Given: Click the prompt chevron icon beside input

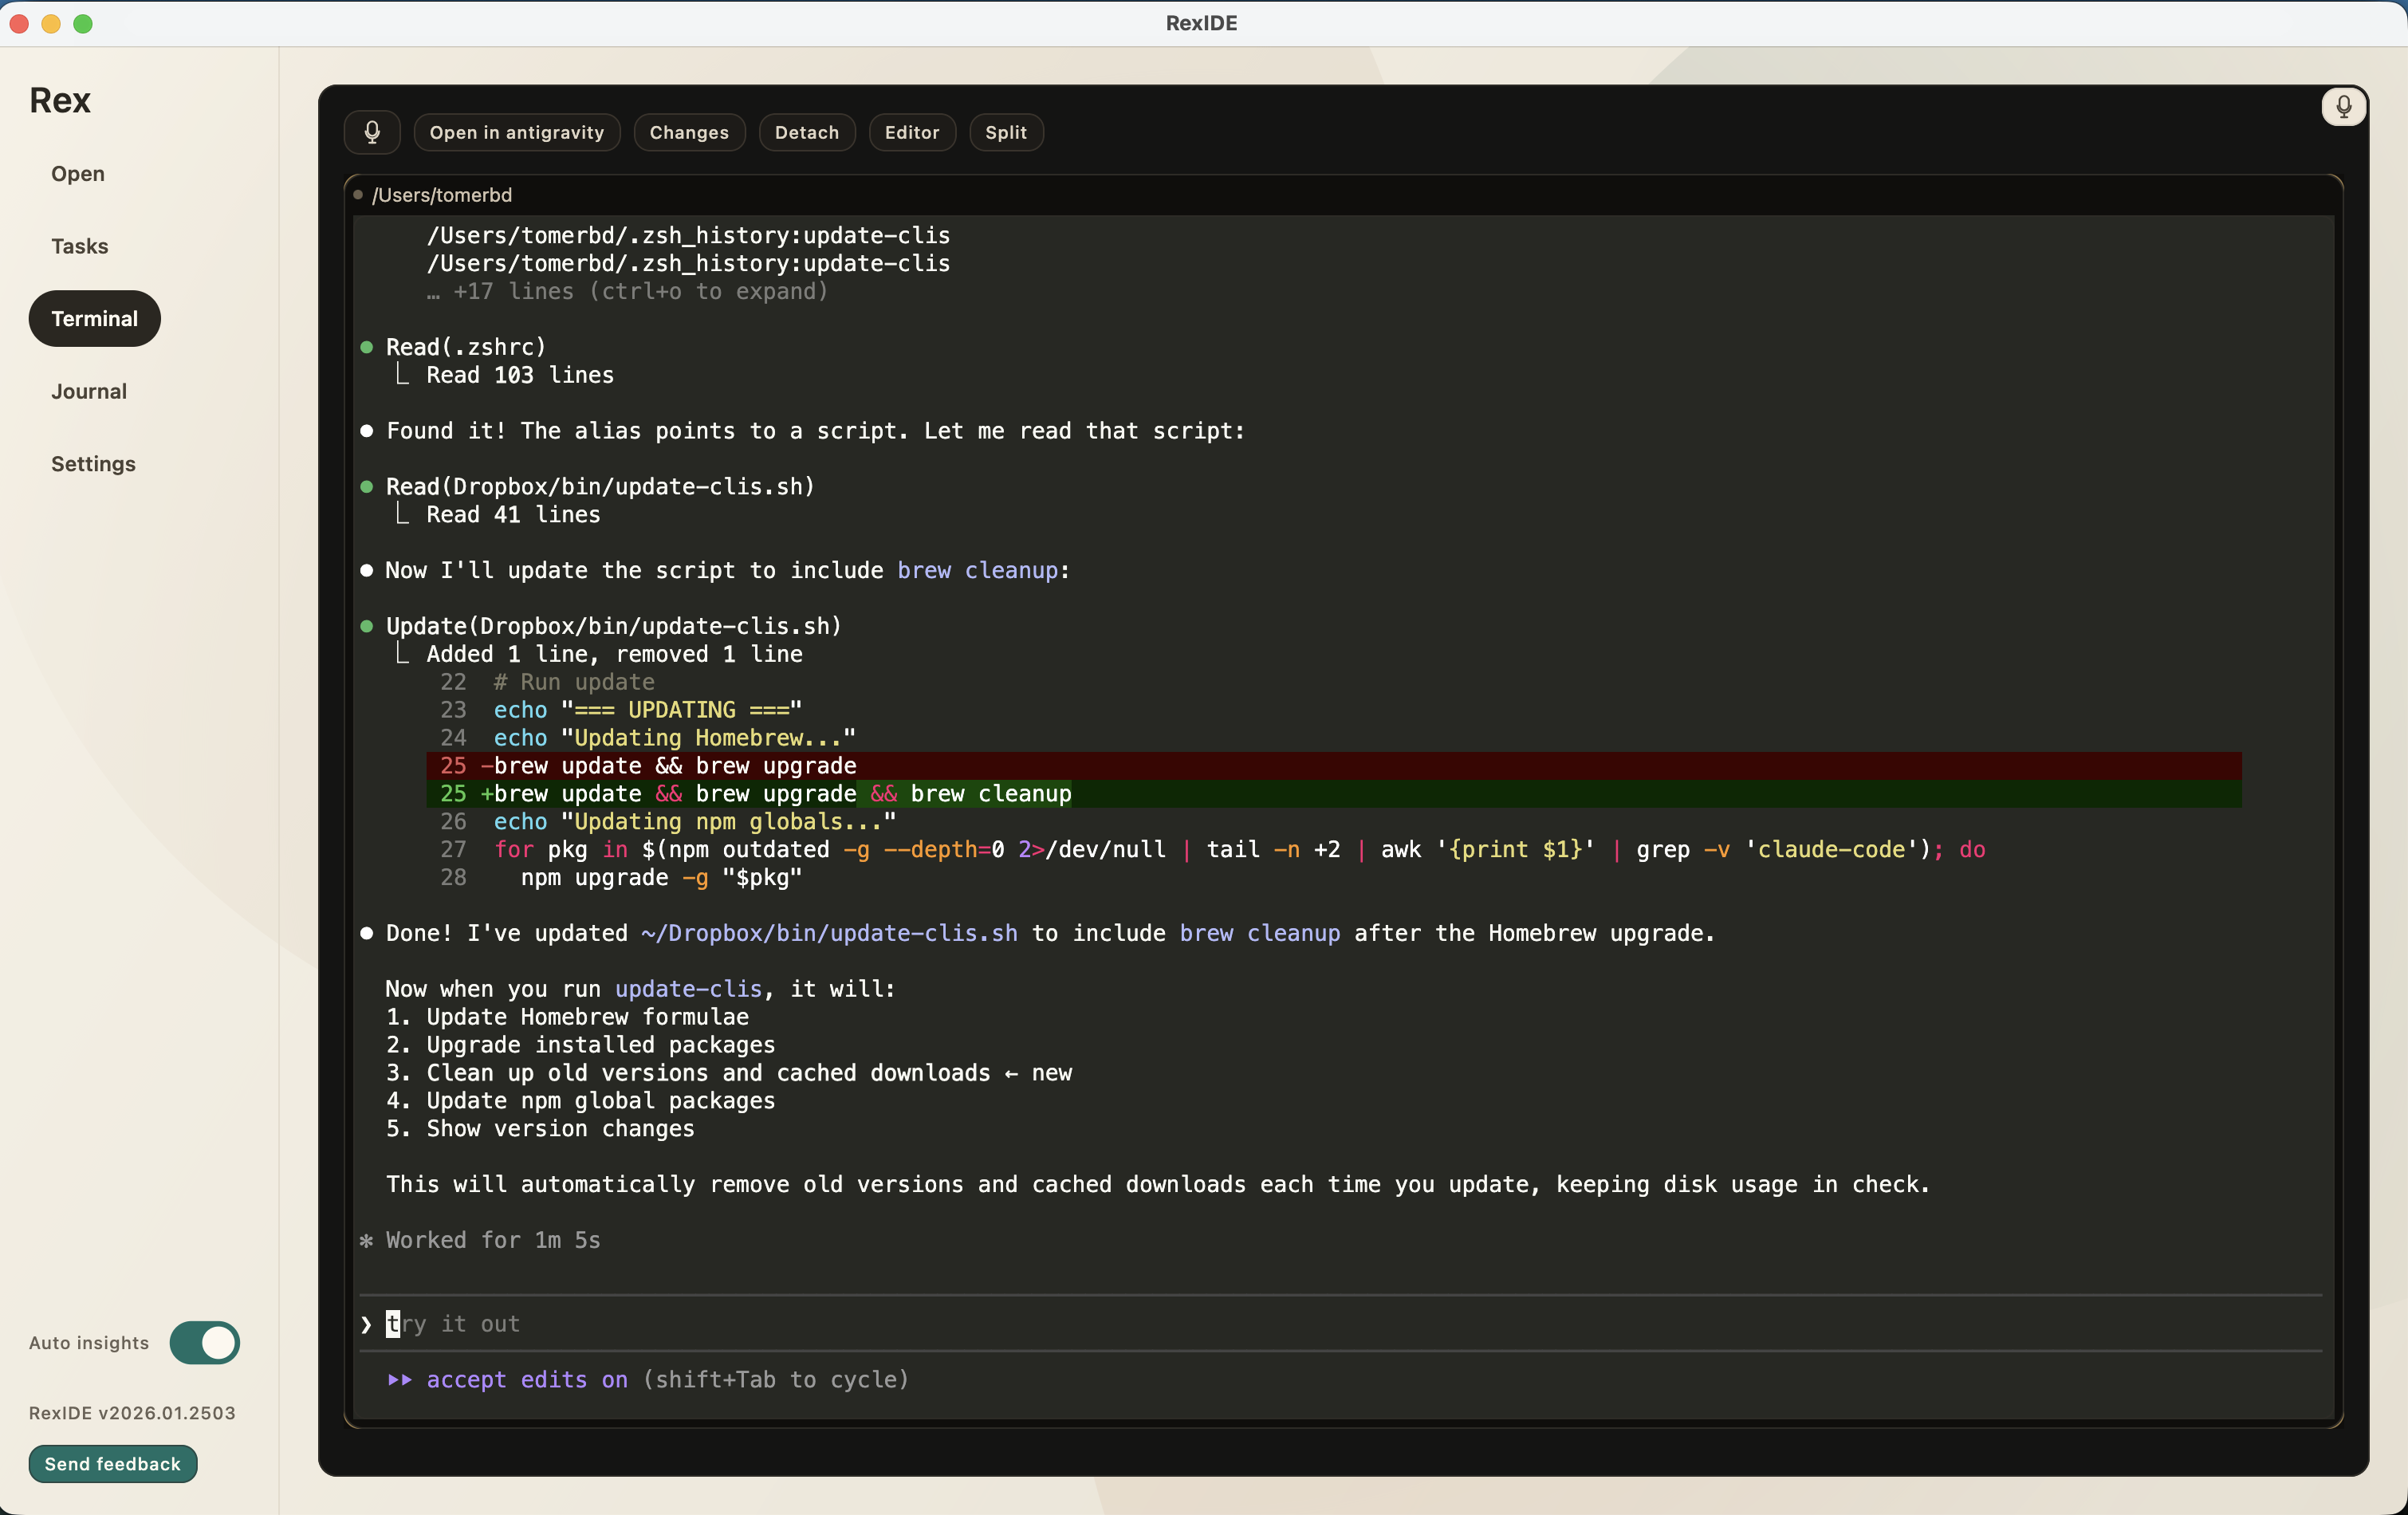Looking at the screenshot, I should 366,1324.
